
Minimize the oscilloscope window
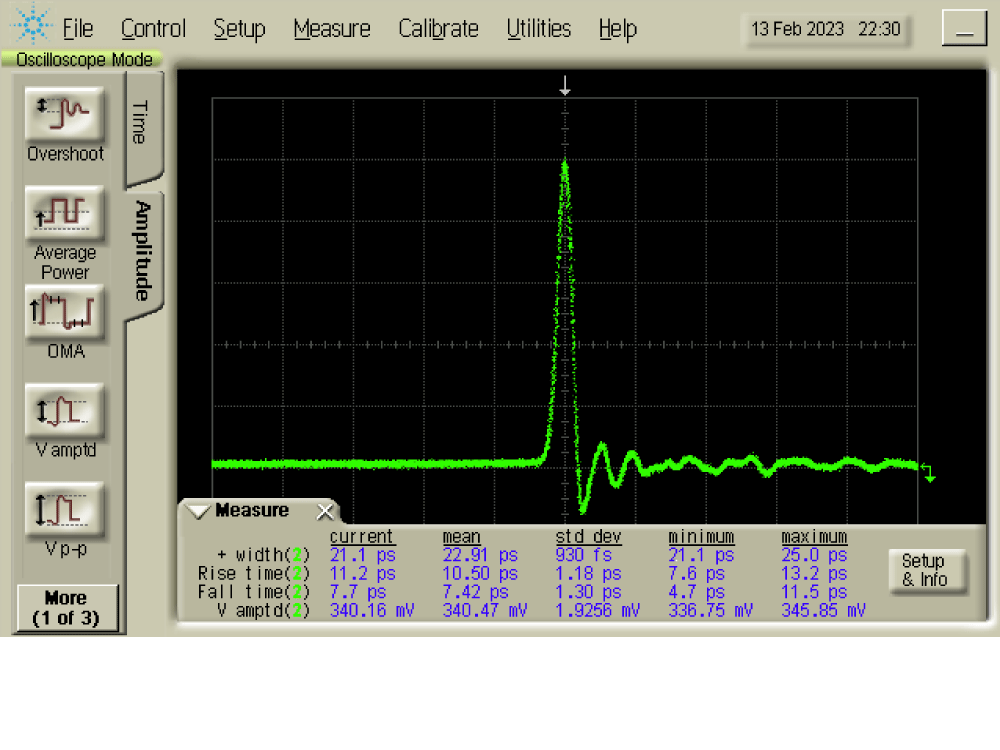964,29
